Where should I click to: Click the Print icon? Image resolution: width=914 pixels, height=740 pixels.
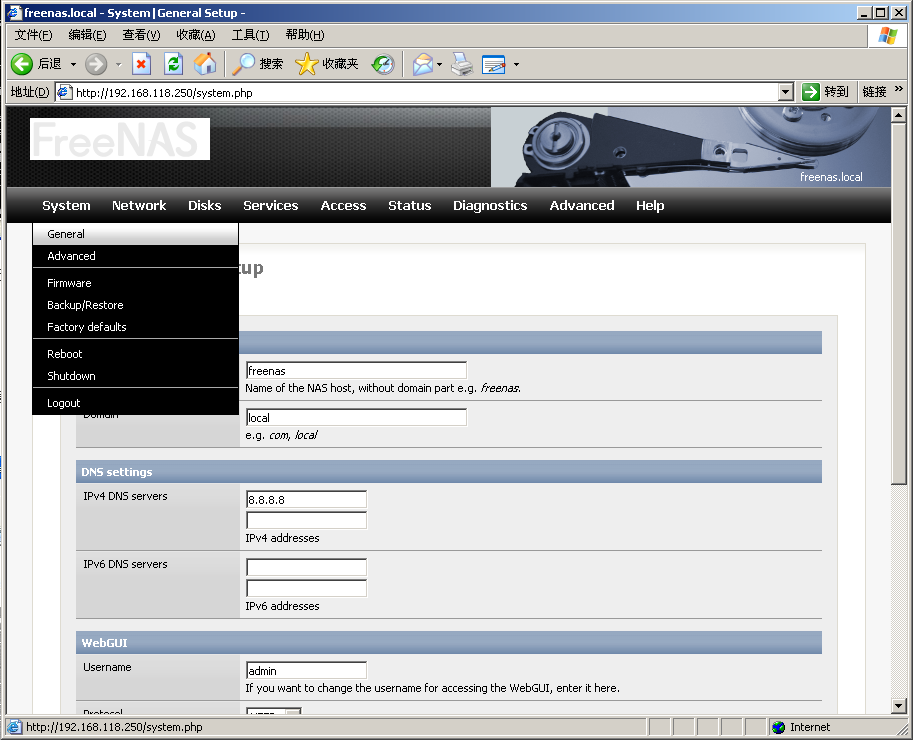pyautogui.click(x=462, y=64)
